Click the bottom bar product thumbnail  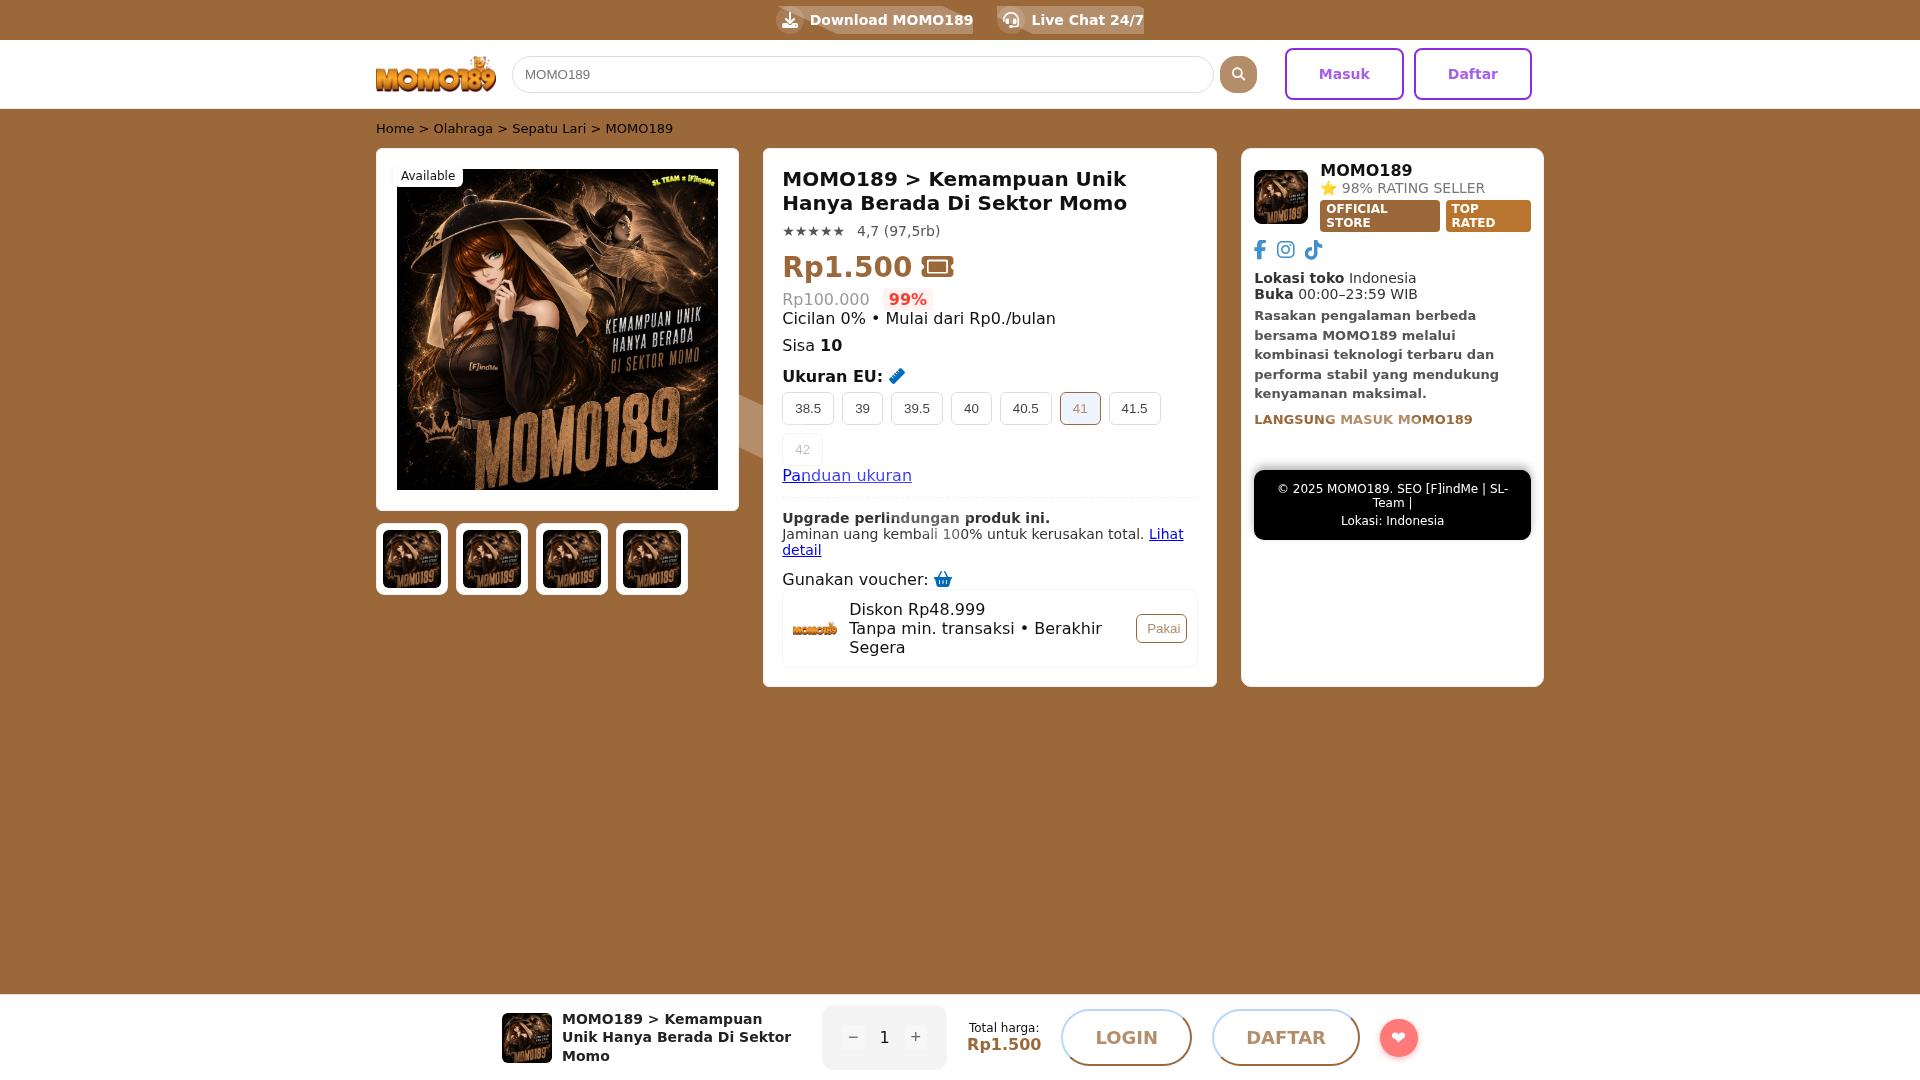[527, 1038]
